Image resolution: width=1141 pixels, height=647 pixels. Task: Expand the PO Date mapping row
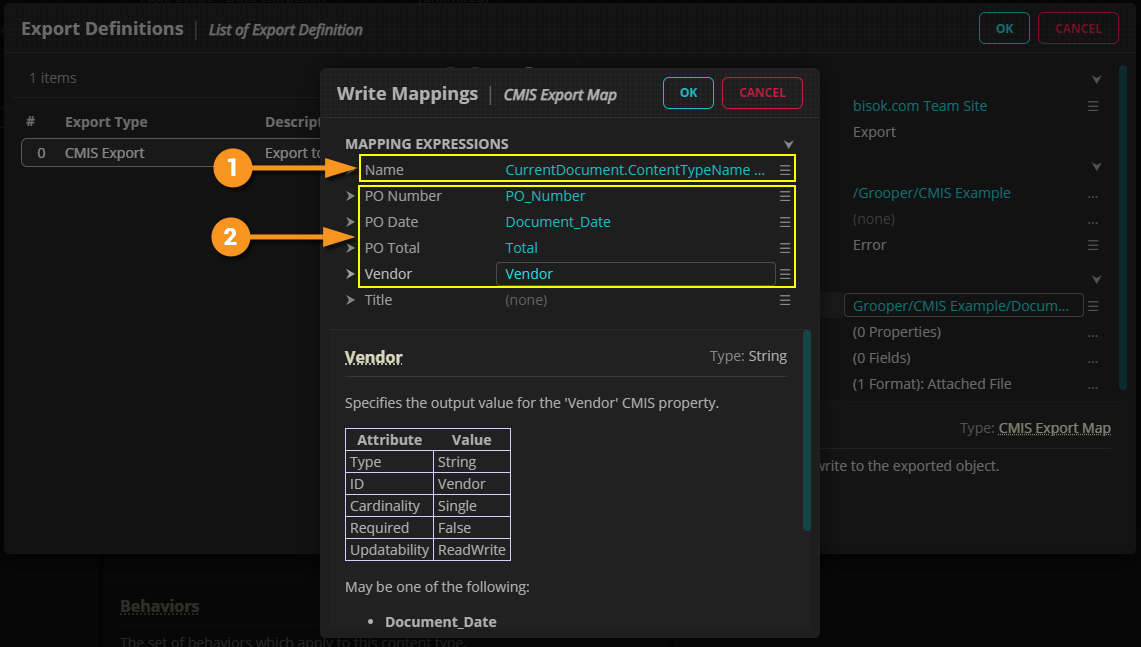pos(350,223)
